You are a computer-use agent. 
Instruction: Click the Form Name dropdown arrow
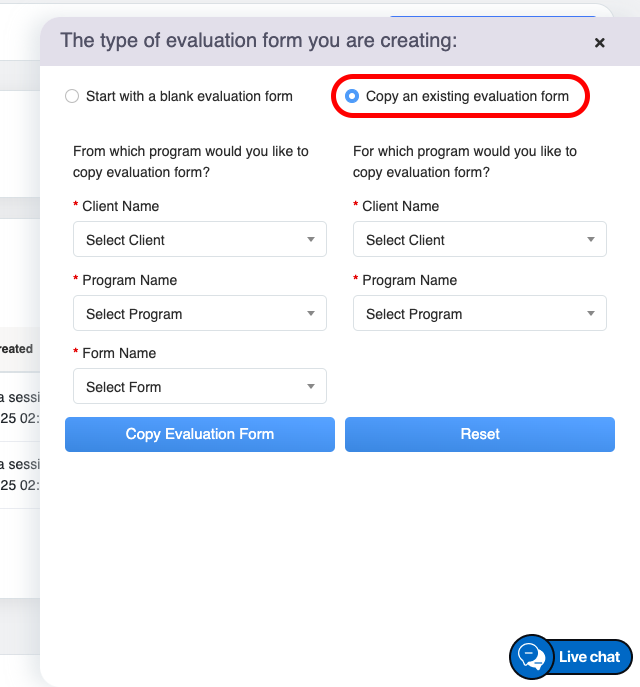(x=311, y=387)
